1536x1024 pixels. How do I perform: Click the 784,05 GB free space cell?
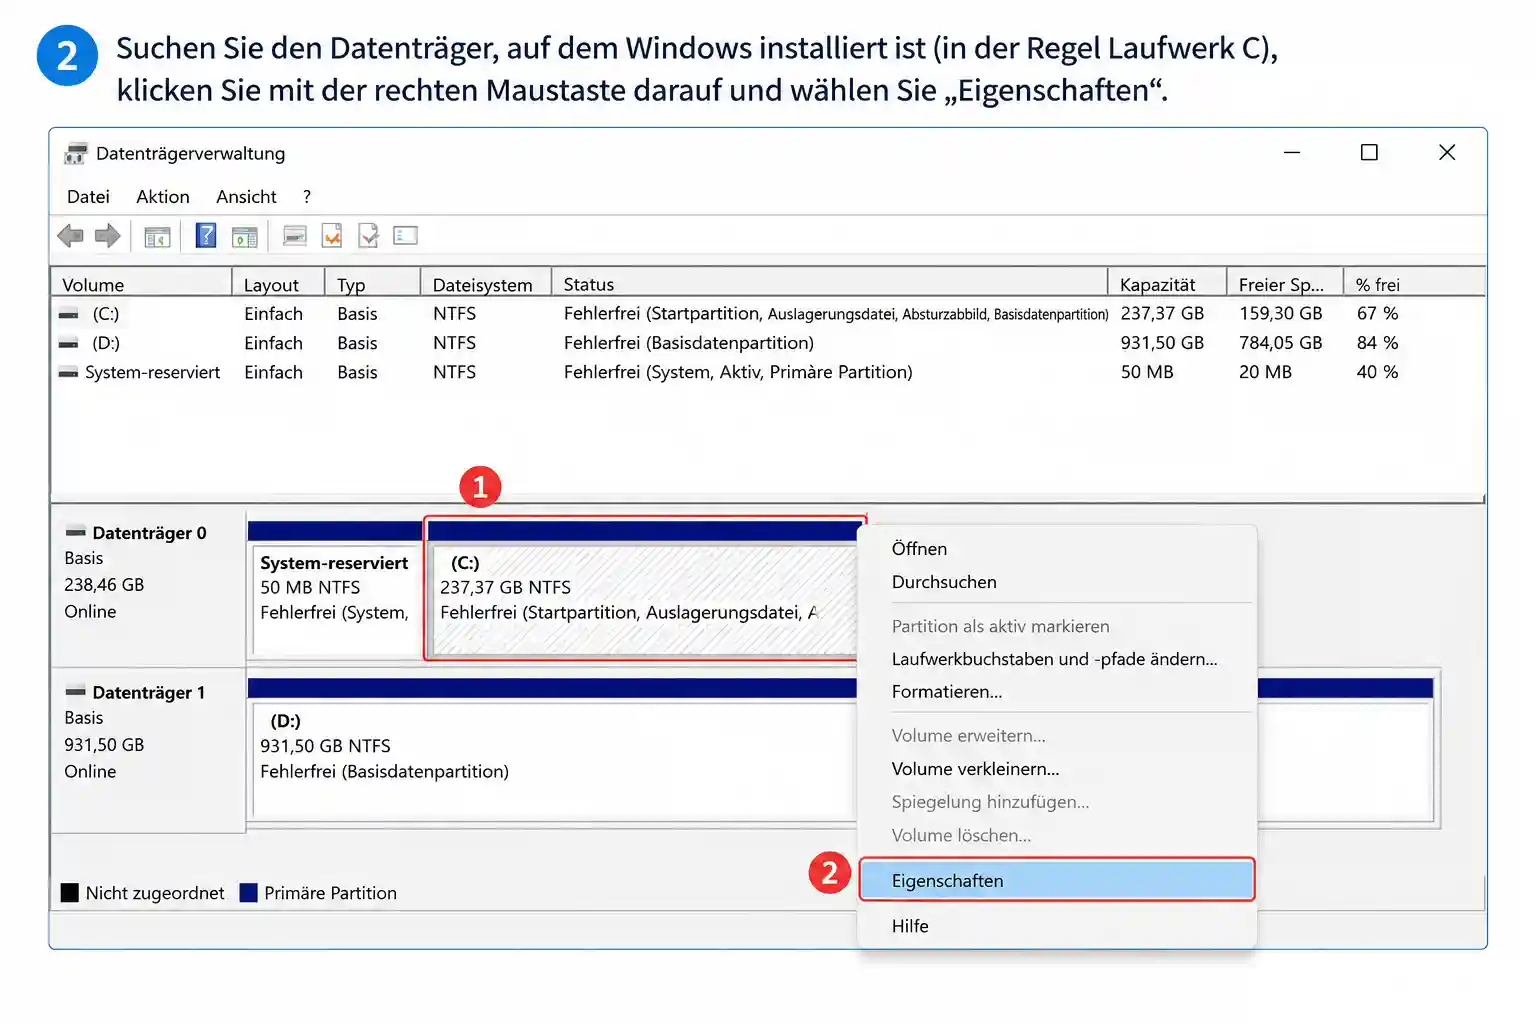click(x=1281, y=343)
